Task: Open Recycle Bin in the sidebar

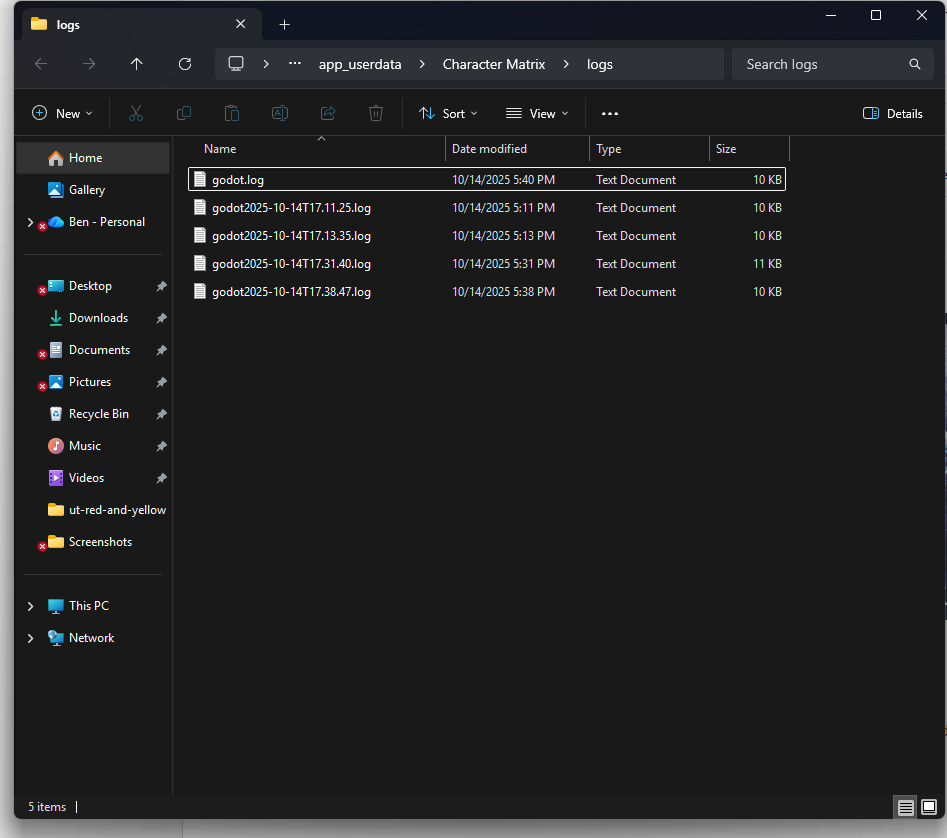Action: click(x=93, y=414)
